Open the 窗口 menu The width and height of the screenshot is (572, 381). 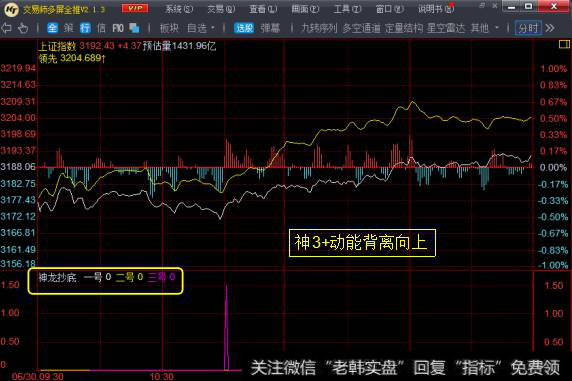point(390,9)
